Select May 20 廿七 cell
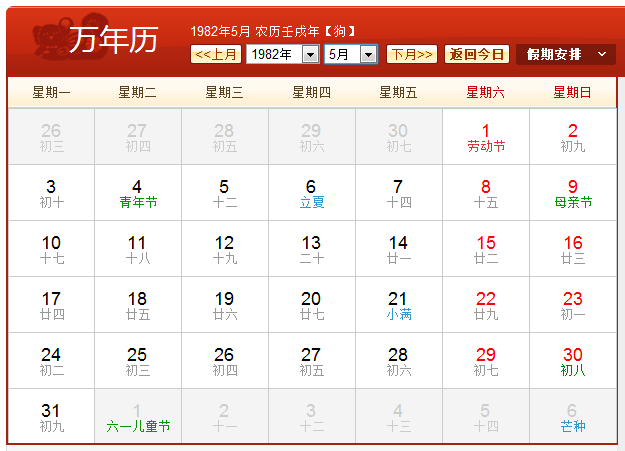625x451 pixels. 312,305
